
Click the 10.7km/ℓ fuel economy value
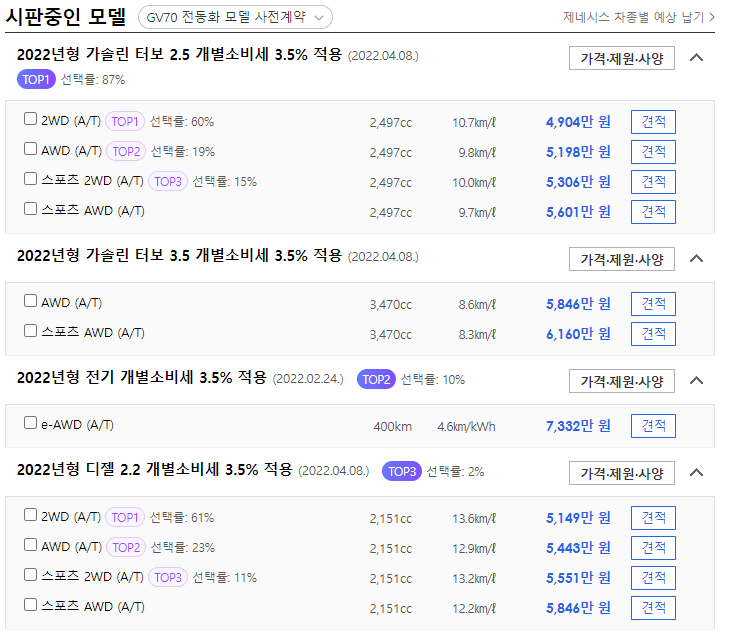474,123
